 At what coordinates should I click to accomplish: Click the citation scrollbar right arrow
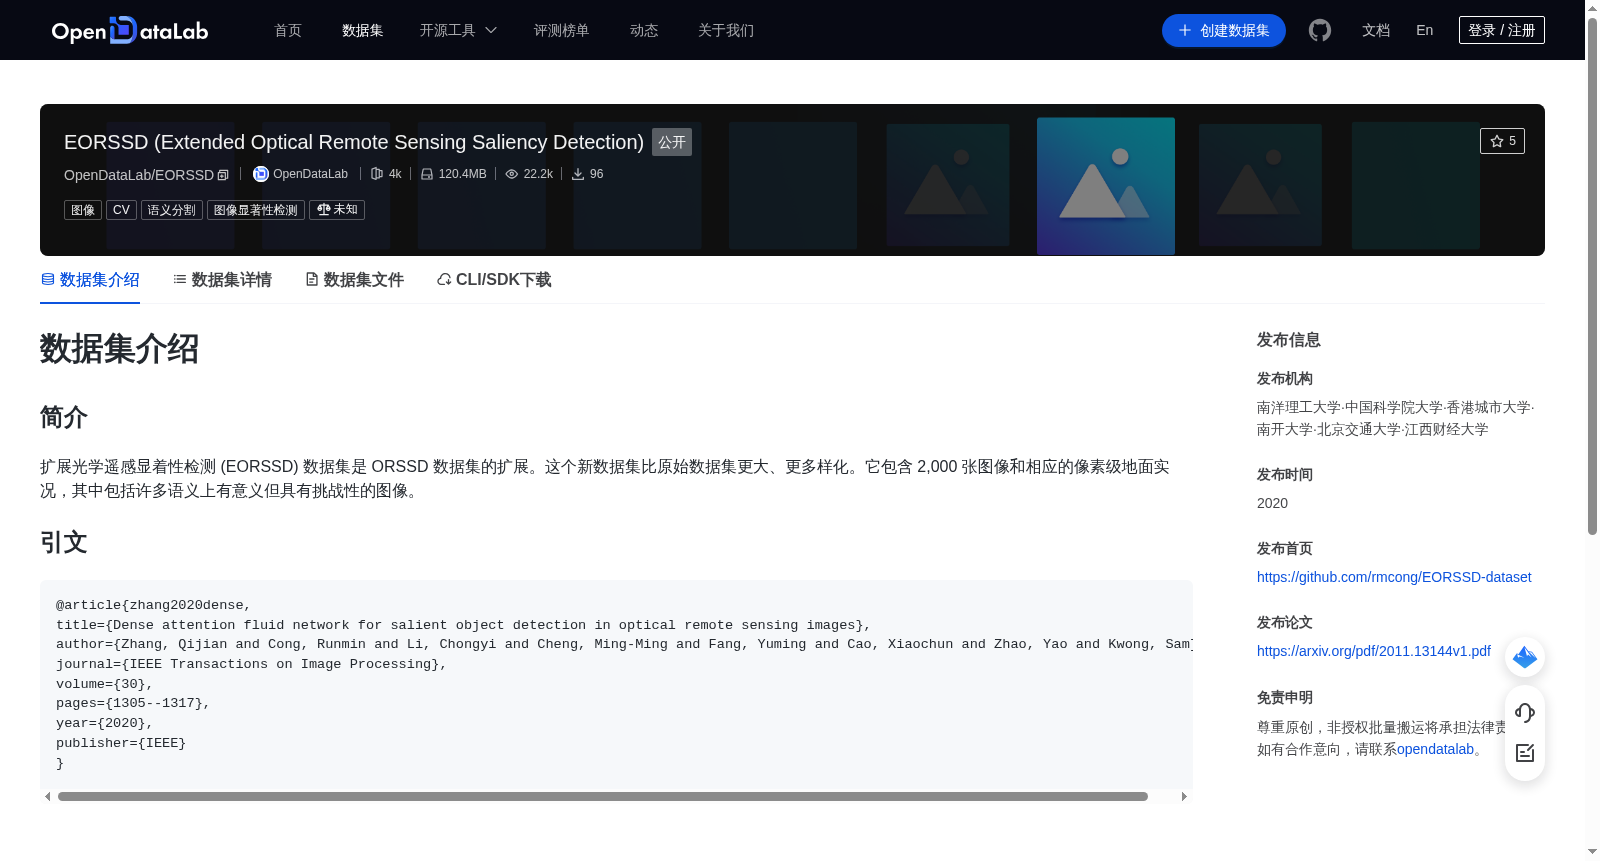[x=1184, y=797]
